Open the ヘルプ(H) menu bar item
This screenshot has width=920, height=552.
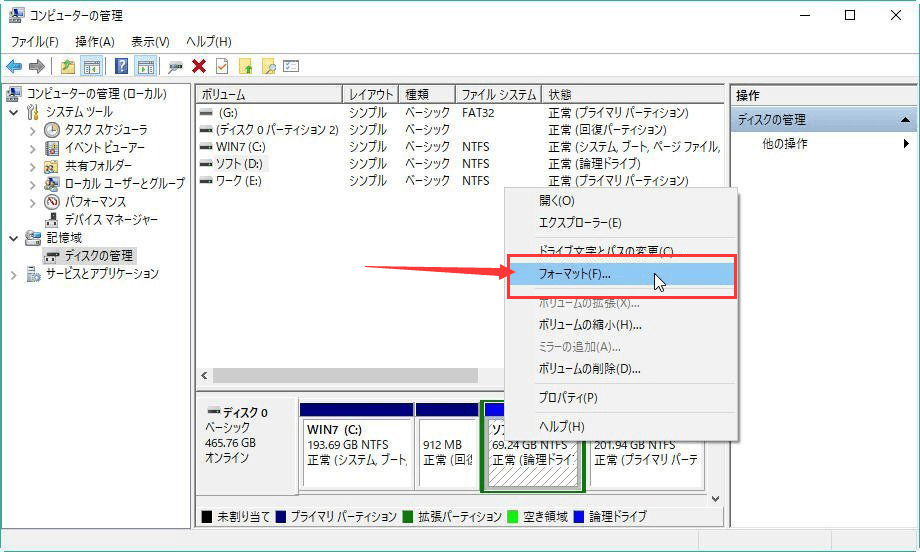click(x=208, y=42)
